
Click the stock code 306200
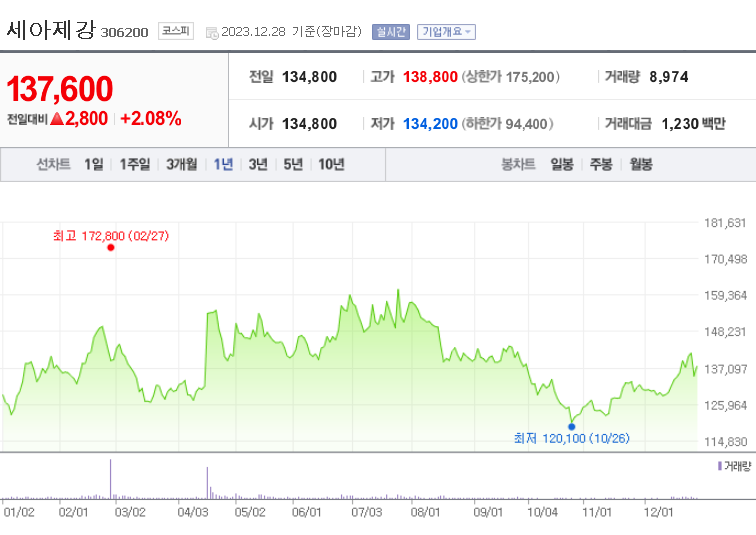(x=124, y=32)
